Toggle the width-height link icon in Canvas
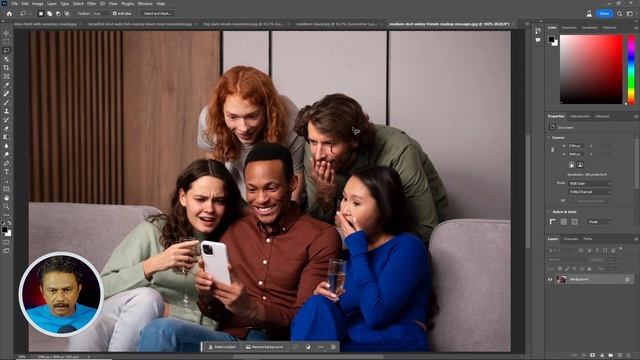The height and width of the screenshot is (360, 640). coord(552,150)
